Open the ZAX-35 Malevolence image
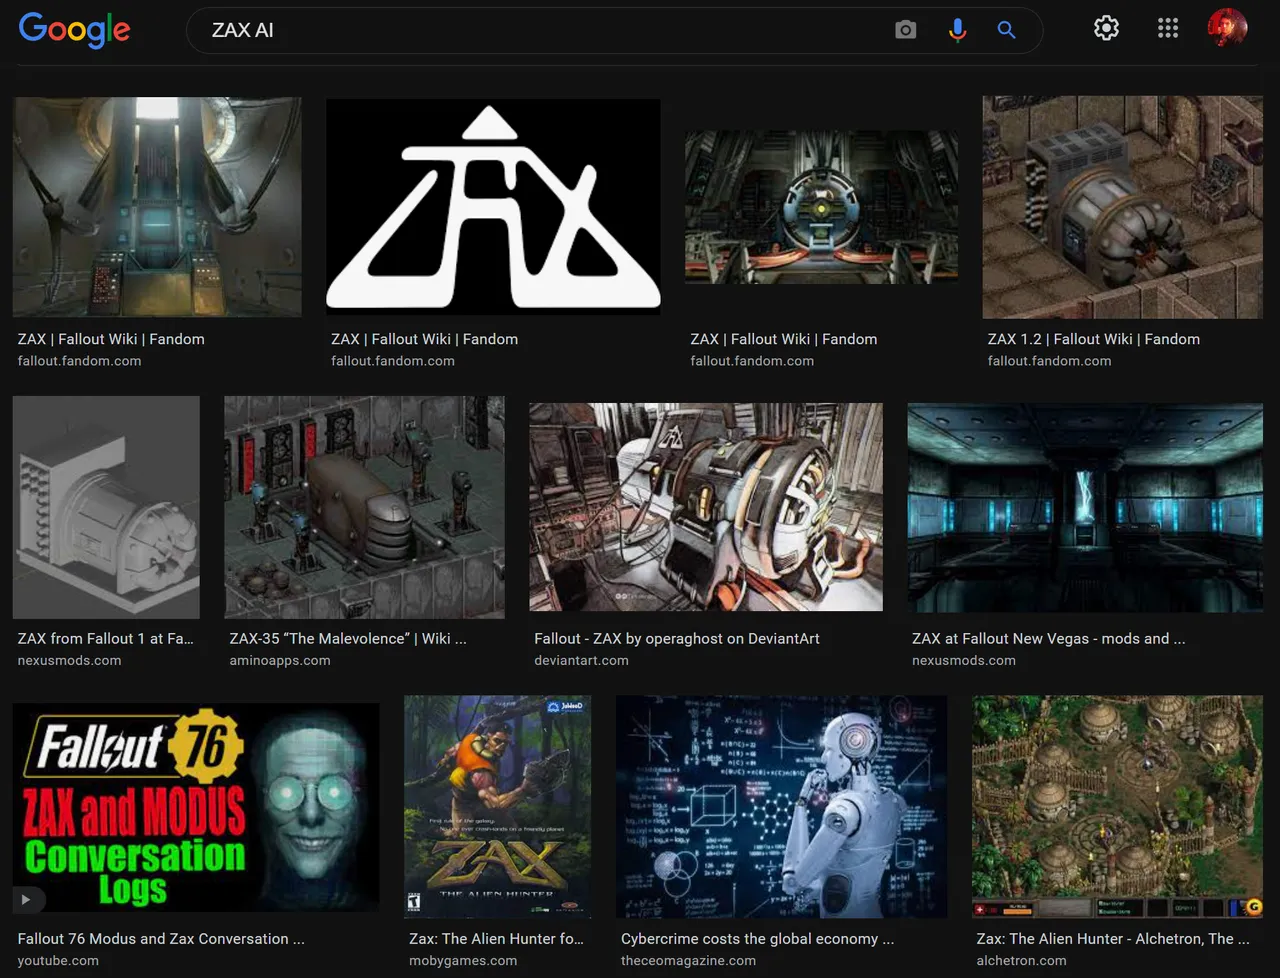The height and width of the screenshot is (978, 1280). 364,507
